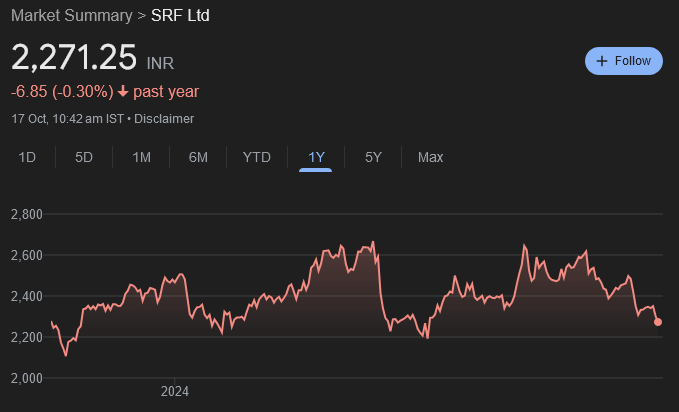The height and width of the screenshot is (412, 679).
Task: Switch to the 5D time range tab
Action: pos(84,157)
